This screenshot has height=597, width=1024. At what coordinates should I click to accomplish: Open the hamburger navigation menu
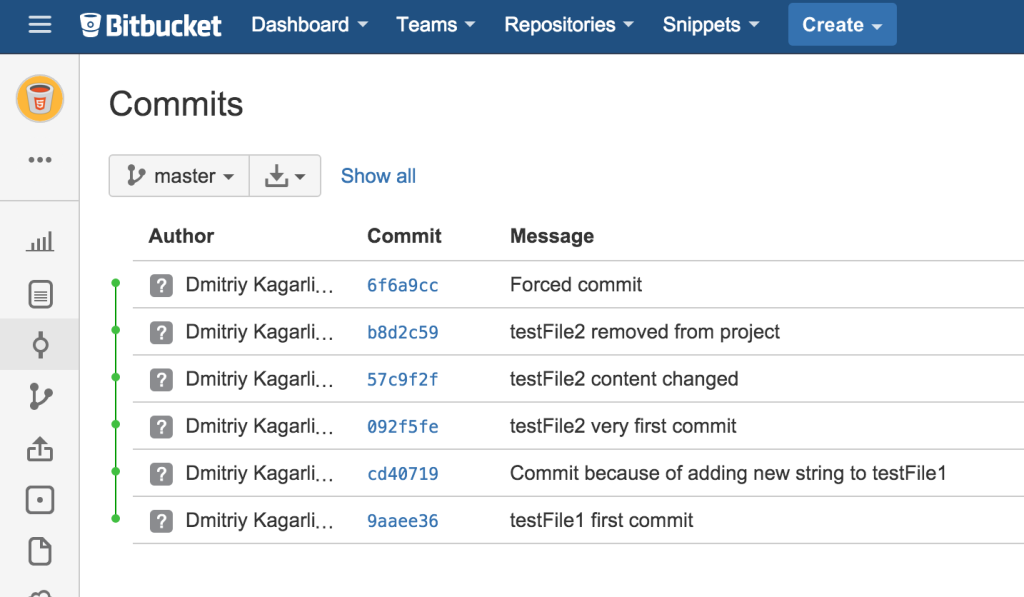[40, 25]
